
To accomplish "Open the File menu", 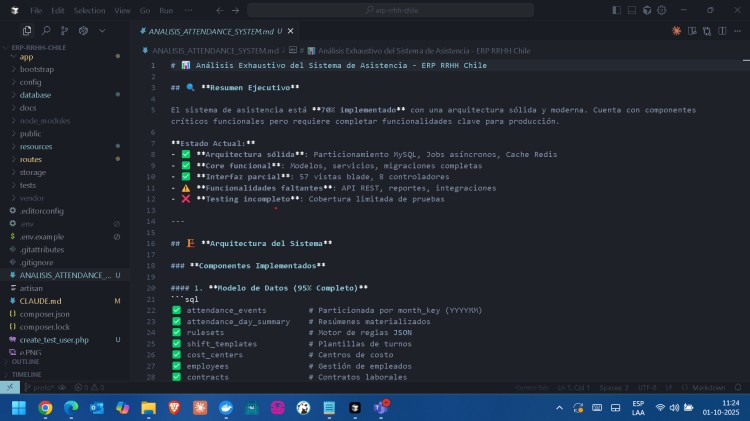I will [x=36, y=10].
